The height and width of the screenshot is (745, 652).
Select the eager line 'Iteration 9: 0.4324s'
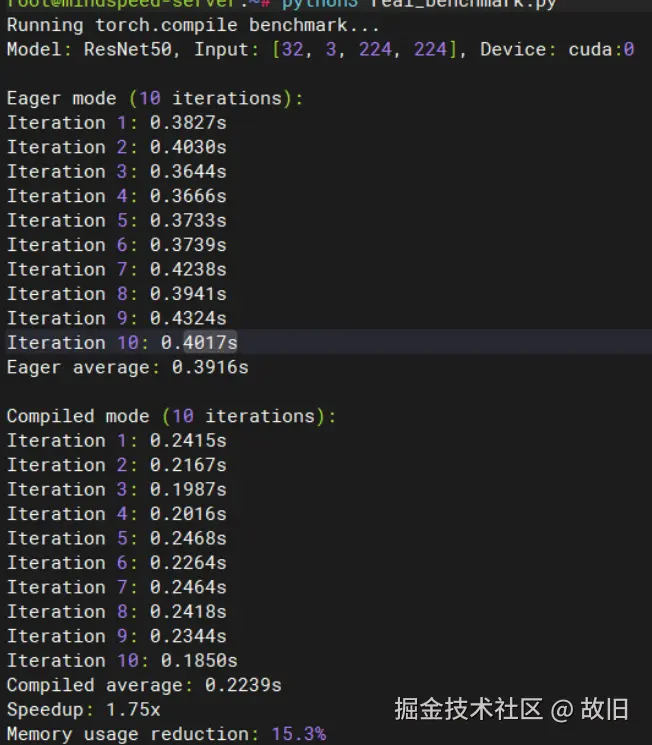click(116, 318)
